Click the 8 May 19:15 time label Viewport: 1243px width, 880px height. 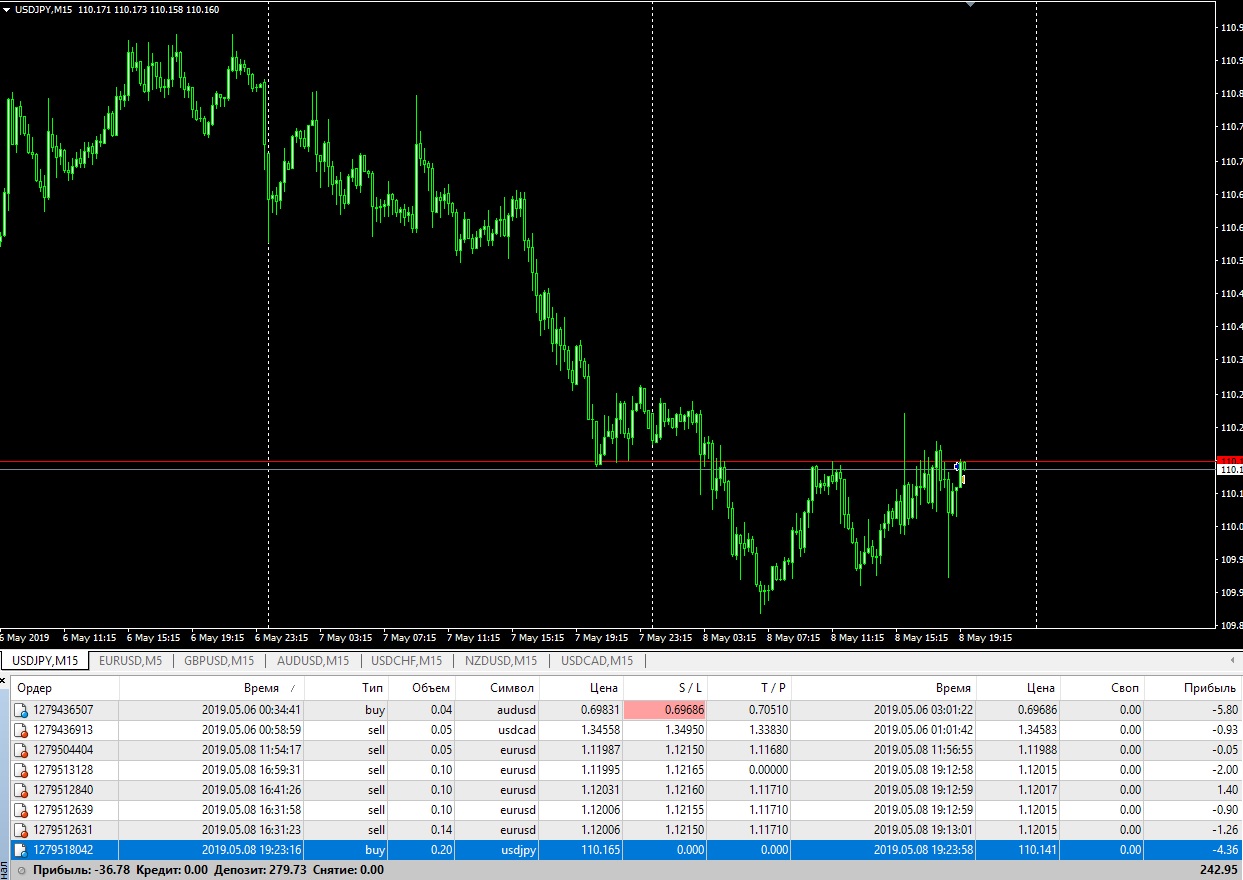(985, 637)
